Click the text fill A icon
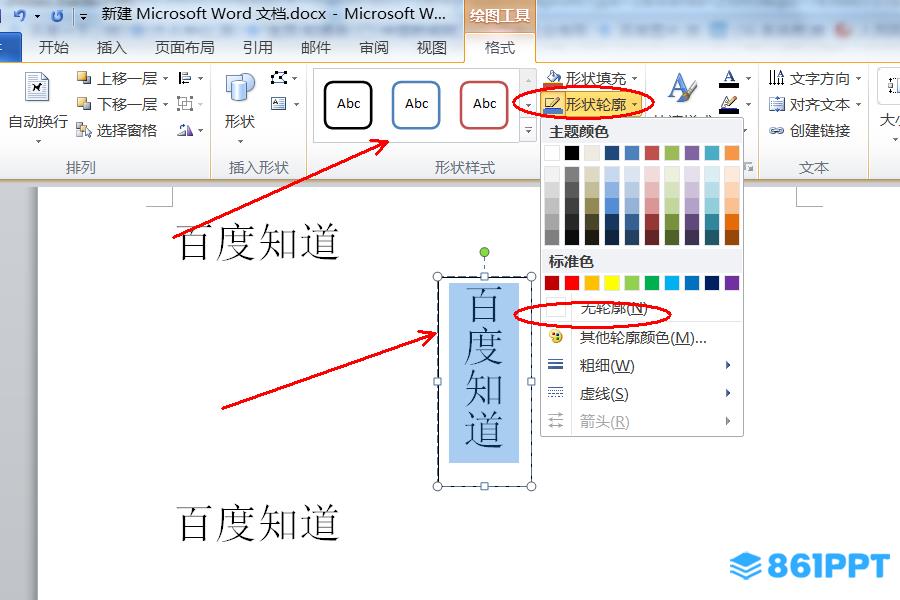This screenshot has width=900, height=600. [729, 78]
